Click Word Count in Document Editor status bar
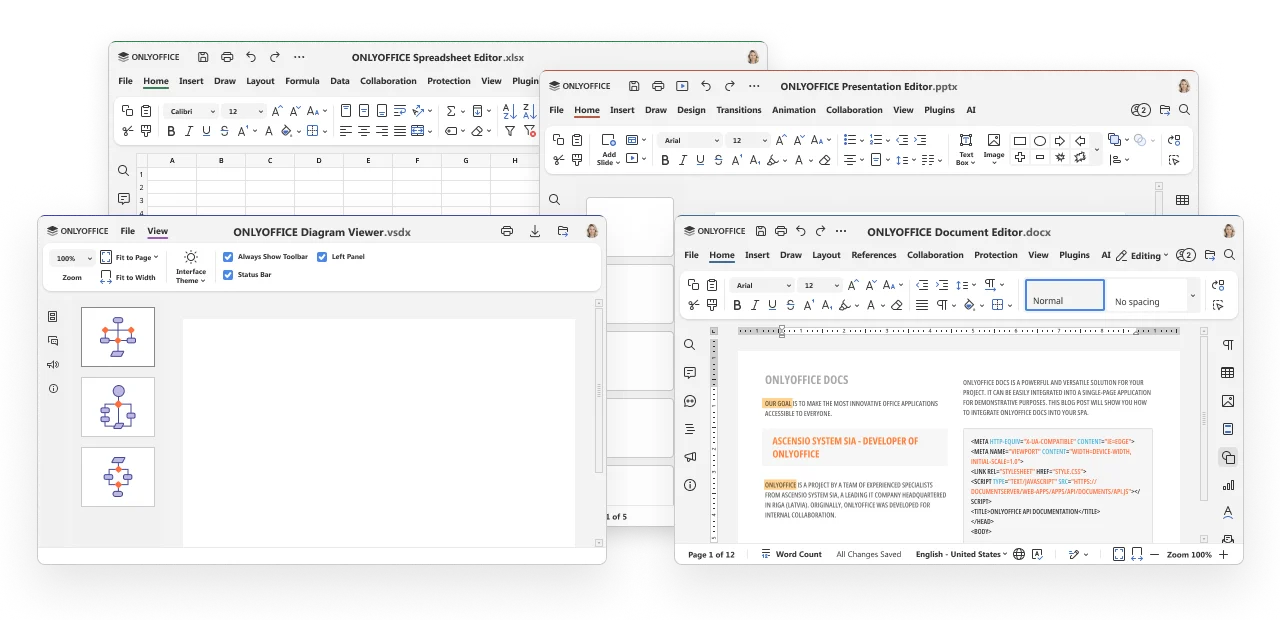Screen dimensions: 1280x620 tap(791, 554)
